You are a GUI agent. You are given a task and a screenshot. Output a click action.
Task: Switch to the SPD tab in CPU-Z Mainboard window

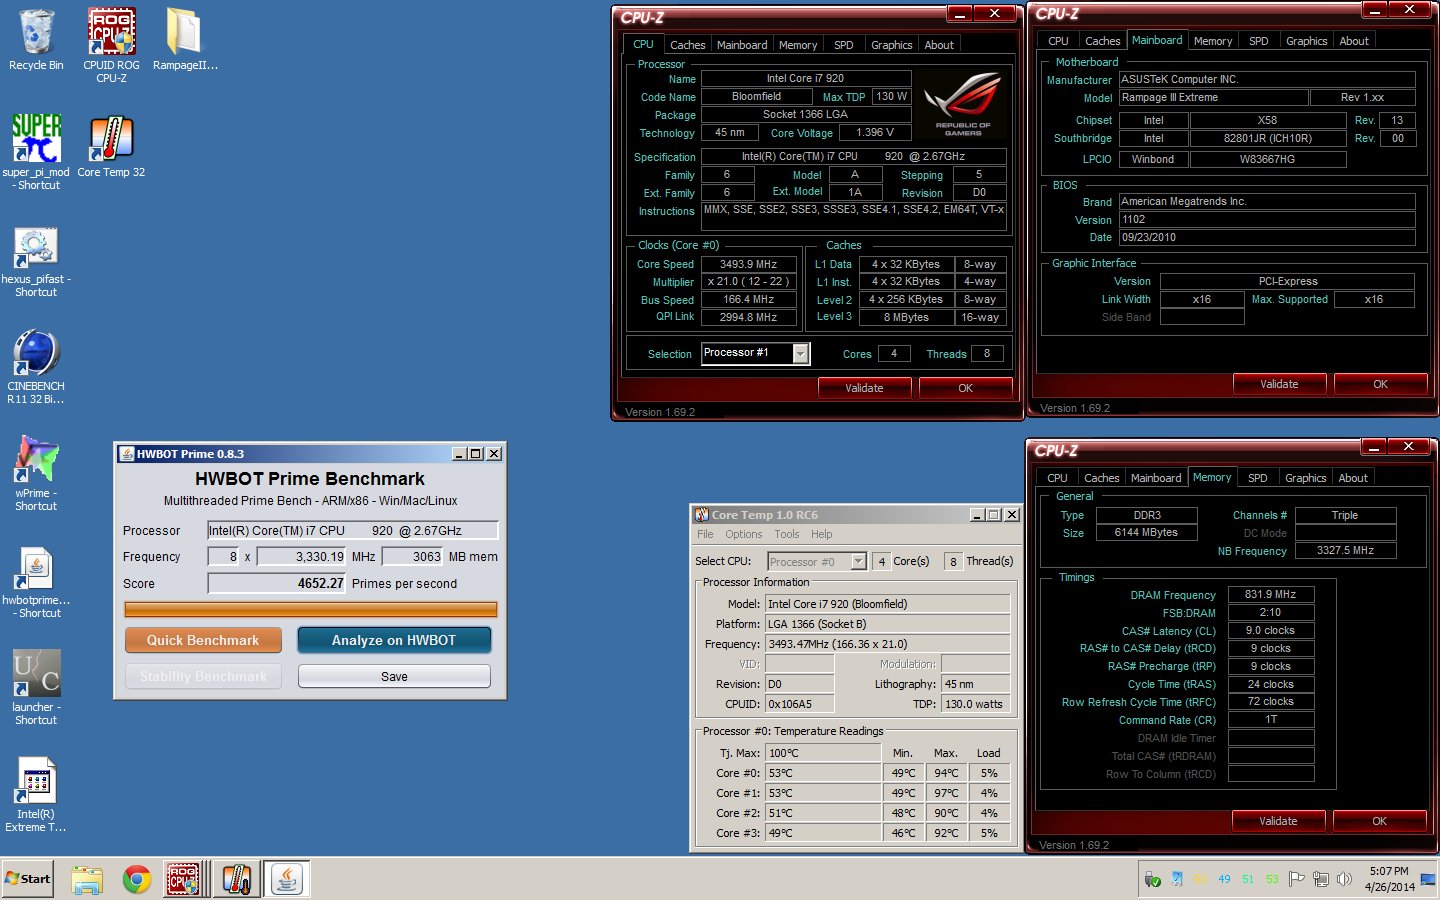tap(1258, 41)
